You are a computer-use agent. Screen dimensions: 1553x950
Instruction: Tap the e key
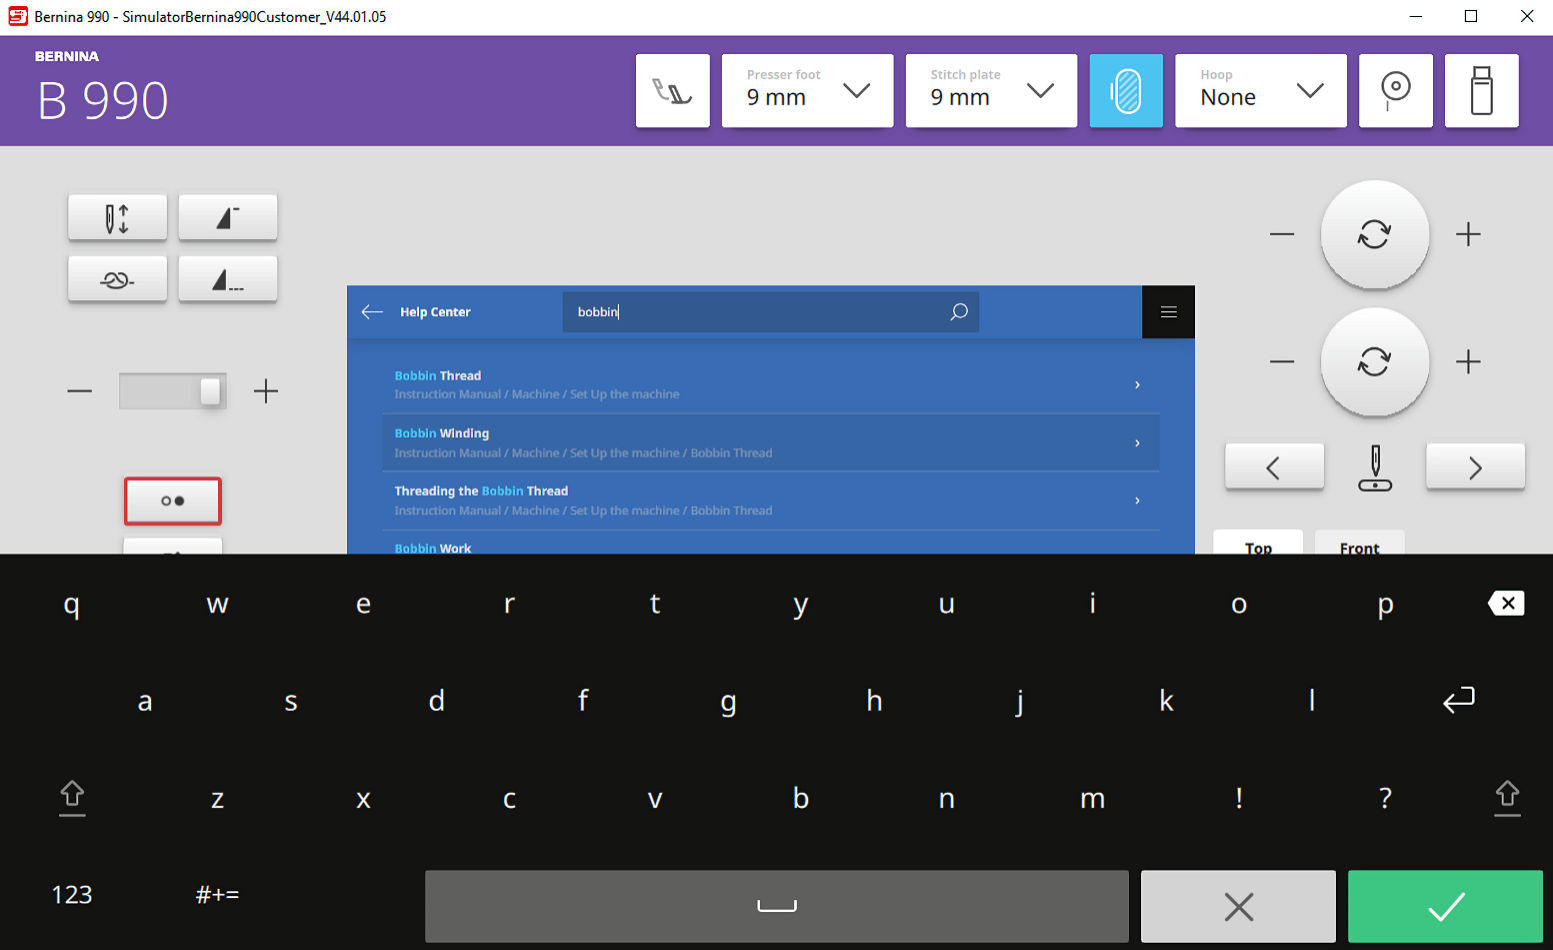(363, 604)
